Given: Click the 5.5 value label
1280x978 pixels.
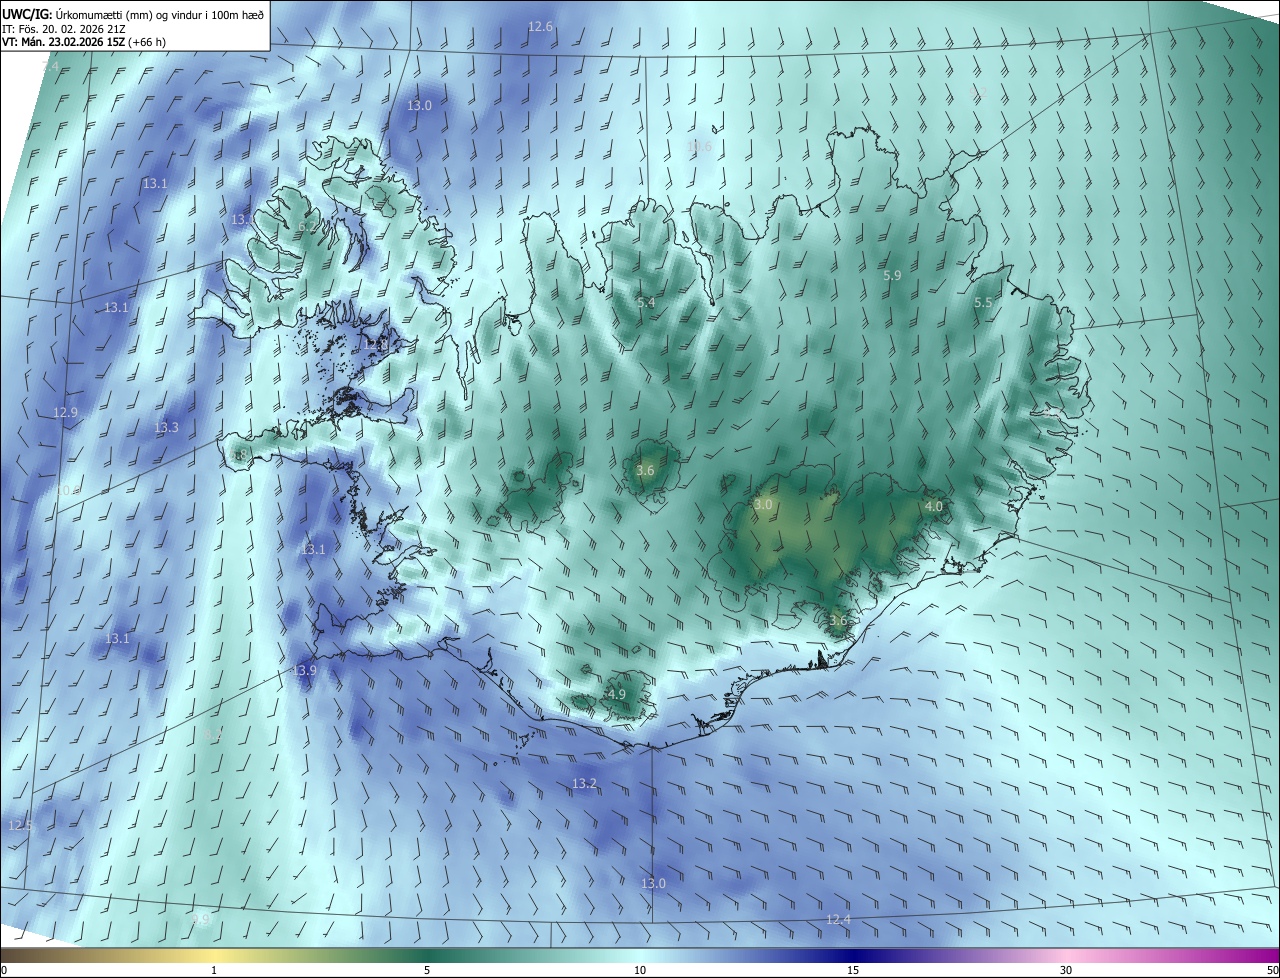Looking at the screenshot, I should tap(983, 303).
